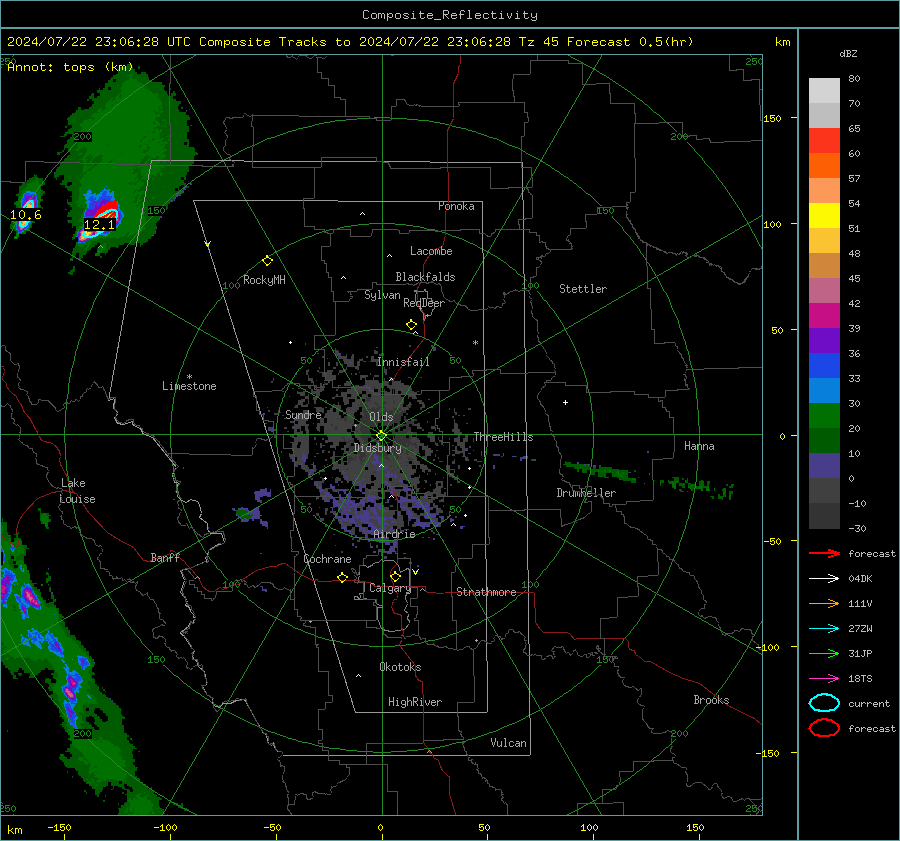Screen dimensions: 900x841
Task: Click yellow diamond marker above Calgary label
Action: tap(395, 576)
